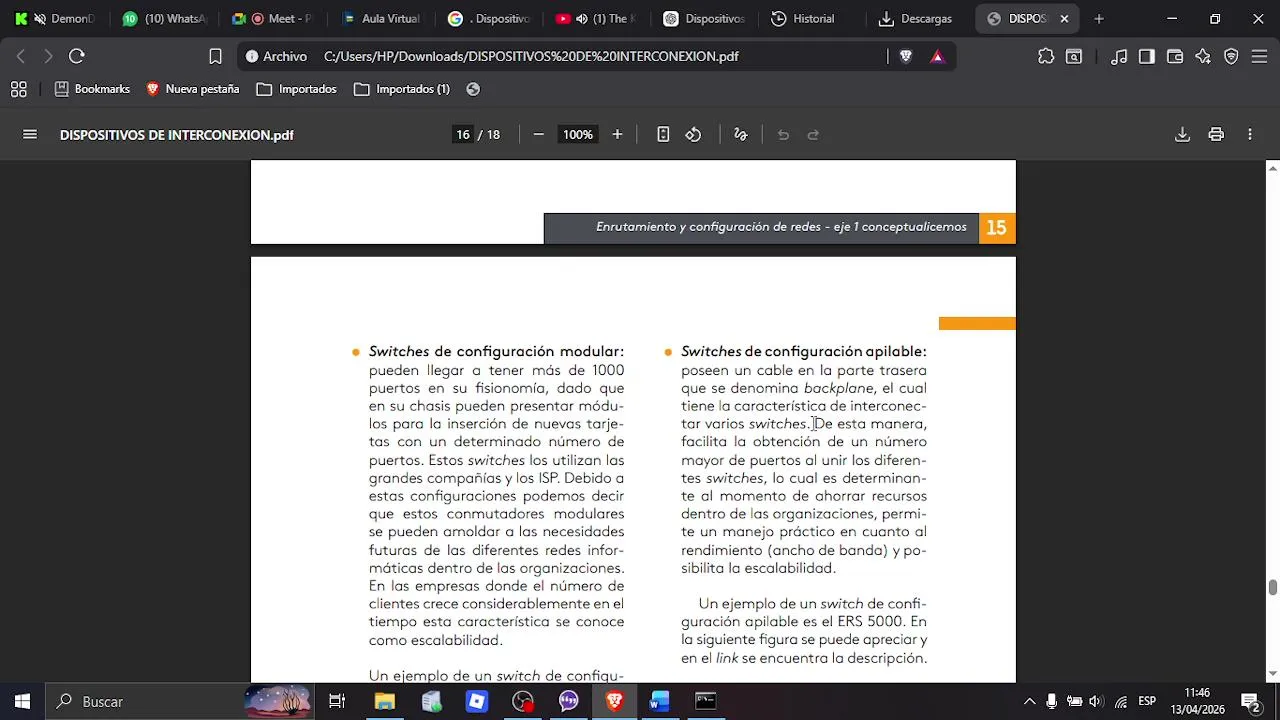Toggle the browser sidebar panel
The image size is (1280, 720).
pos(1147,57)
